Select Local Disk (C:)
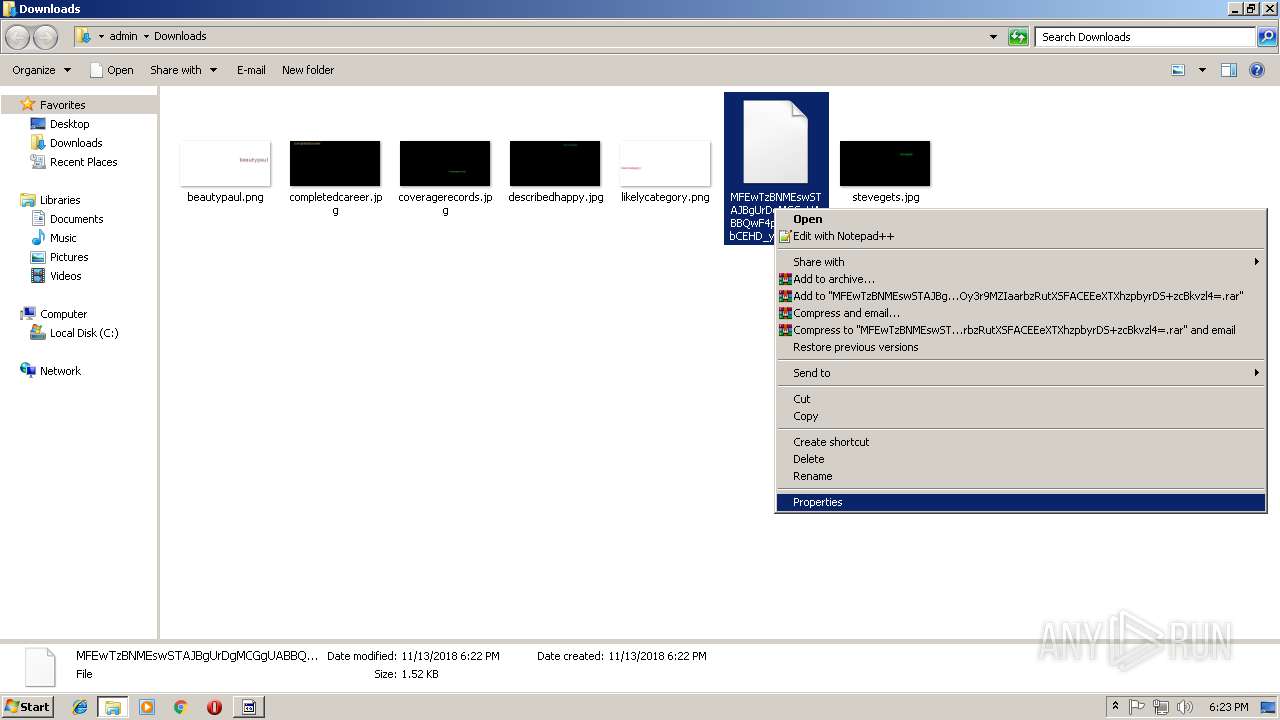 pyautogui.click(x=84, y=333)
